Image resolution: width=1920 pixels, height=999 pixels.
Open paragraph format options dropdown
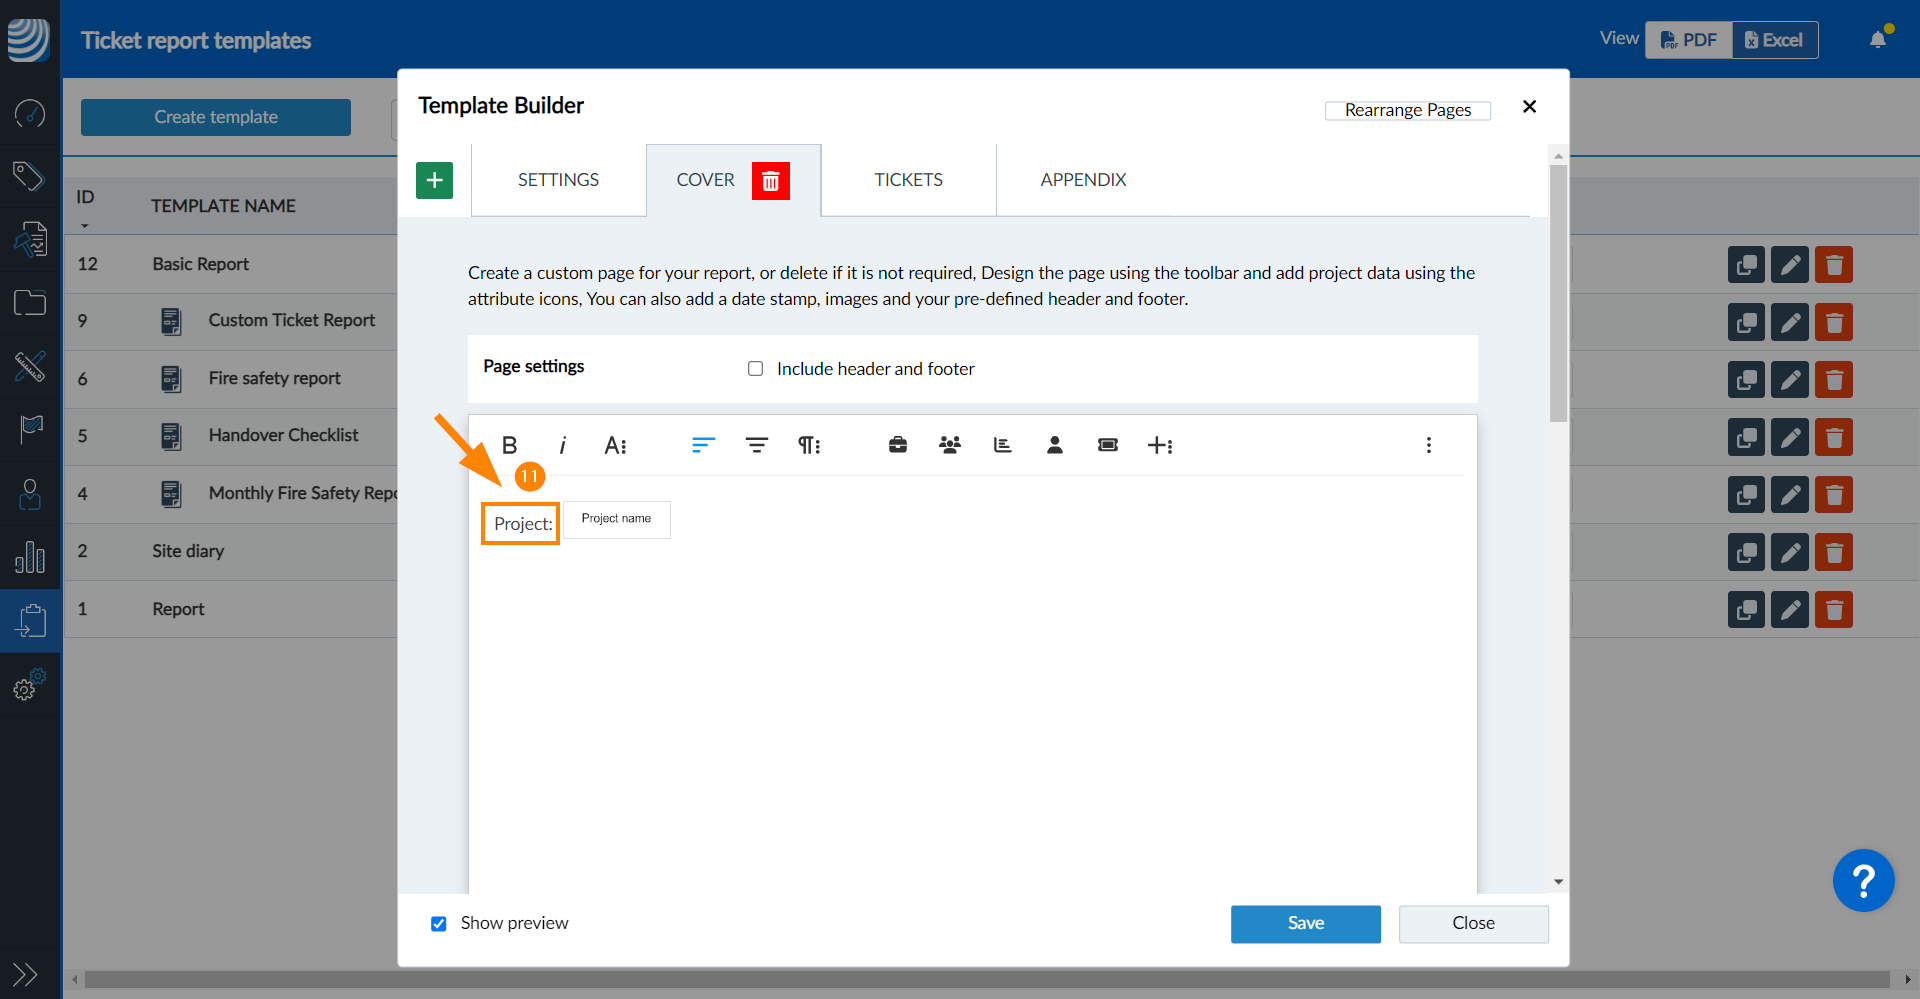[808, 445]
